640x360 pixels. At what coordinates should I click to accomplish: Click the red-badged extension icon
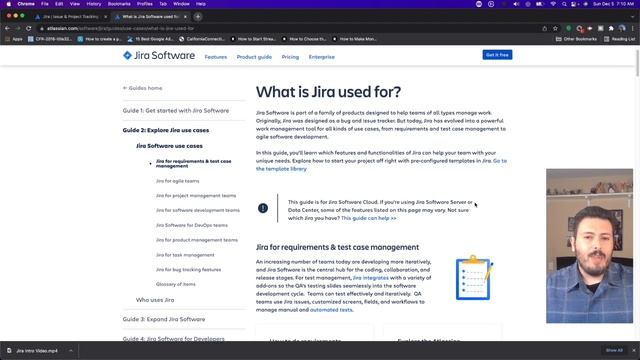tap(579, 29)
